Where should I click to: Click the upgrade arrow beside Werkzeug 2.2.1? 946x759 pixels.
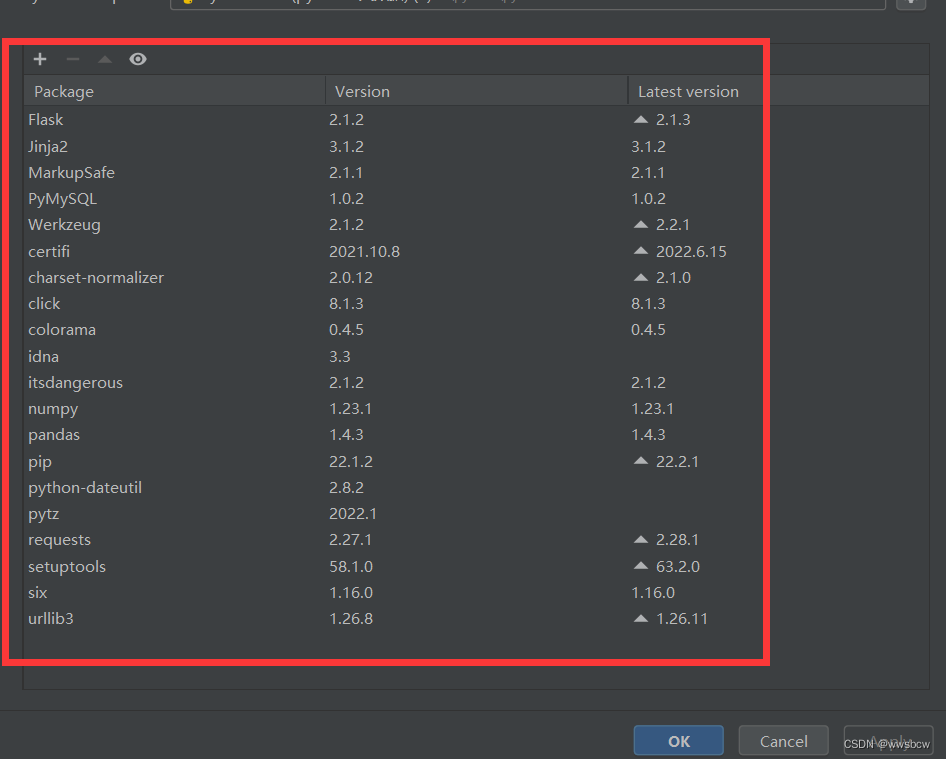[x=641, y=224]
